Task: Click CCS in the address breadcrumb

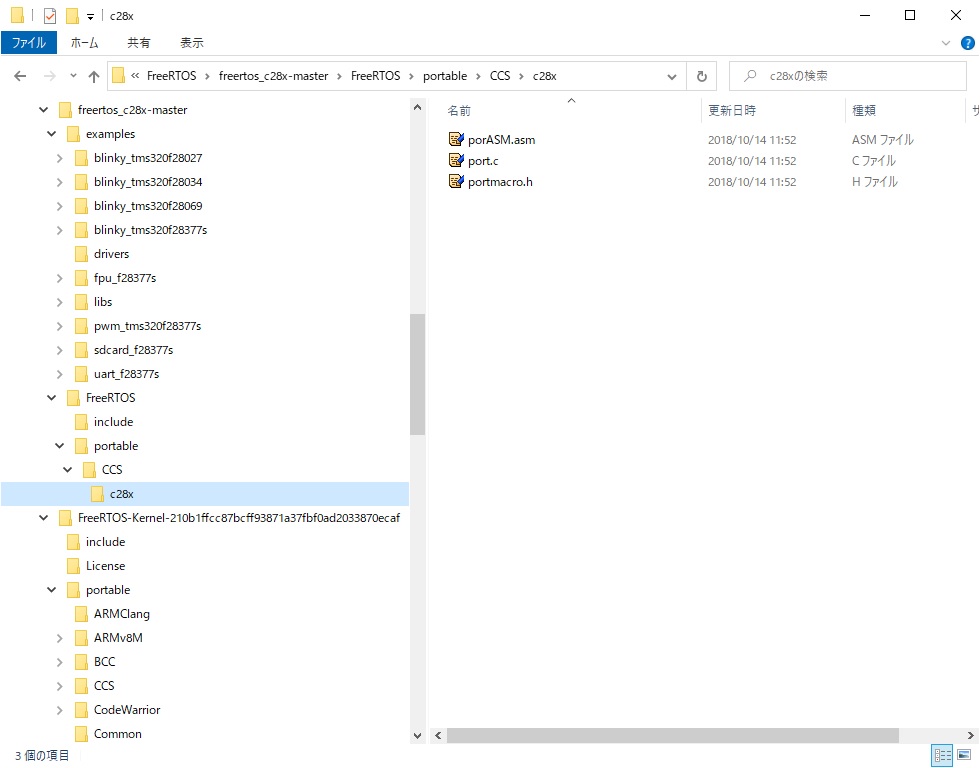Action: (500, 76)
